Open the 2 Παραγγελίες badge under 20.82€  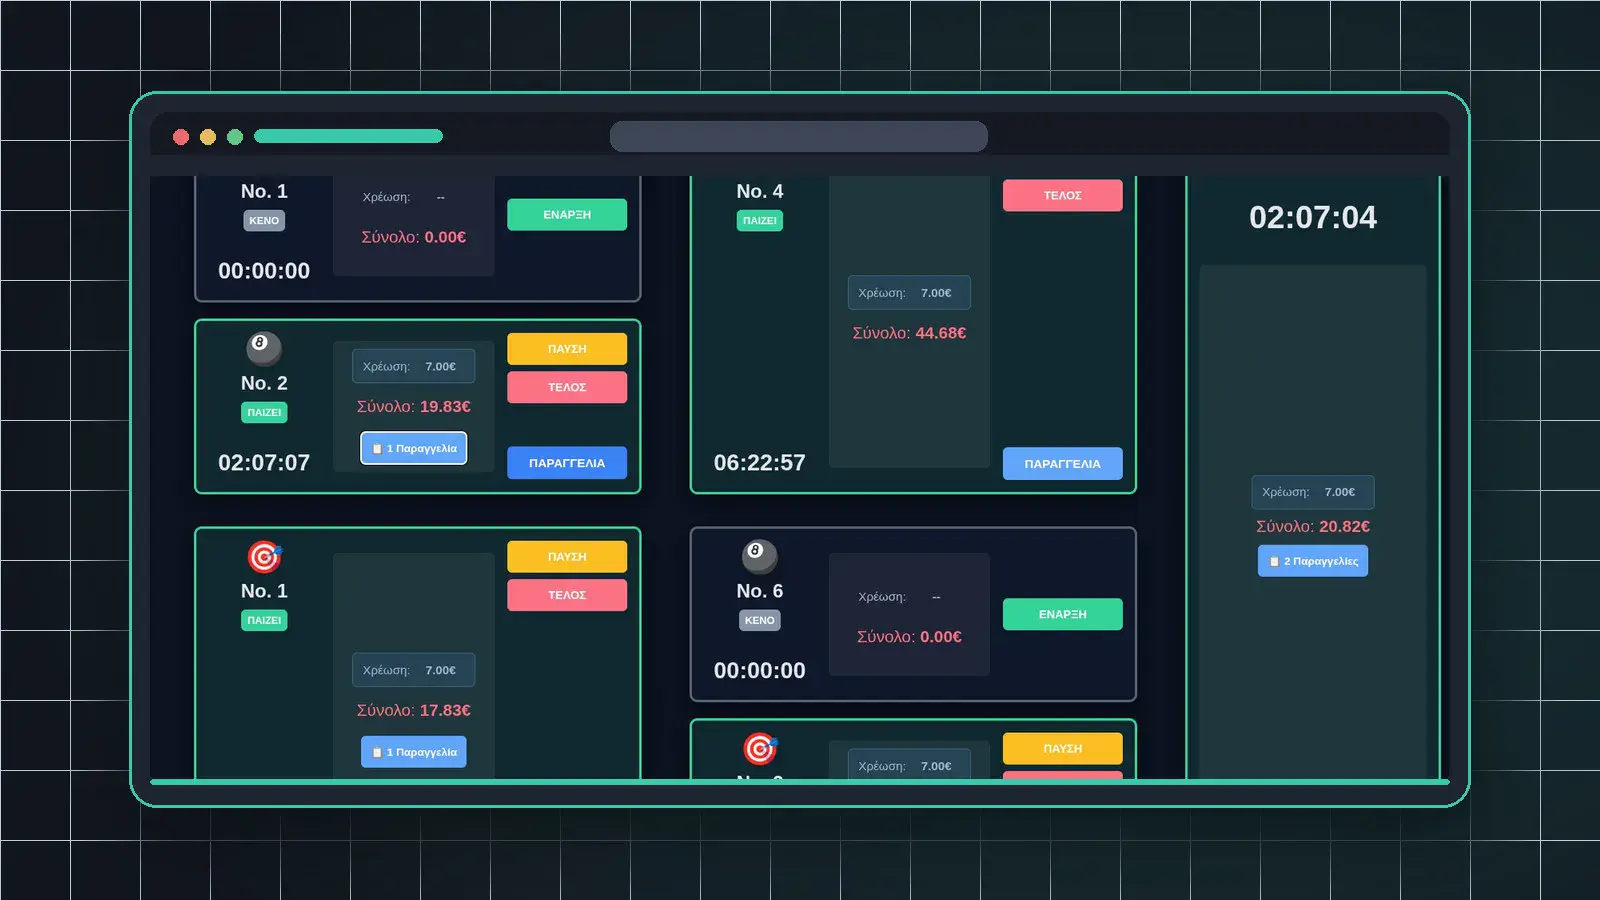(1312, 561)
